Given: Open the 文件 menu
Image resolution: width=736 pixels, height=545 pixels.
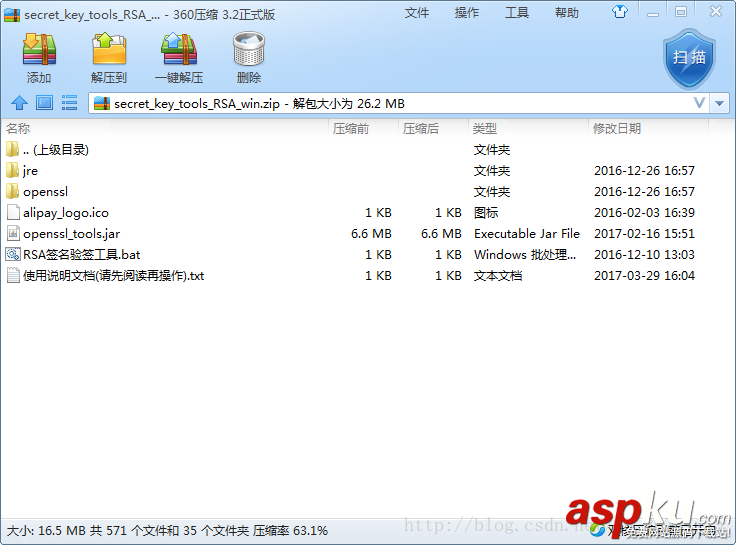Looking at the screenshot, I should (x=417, y=13).
